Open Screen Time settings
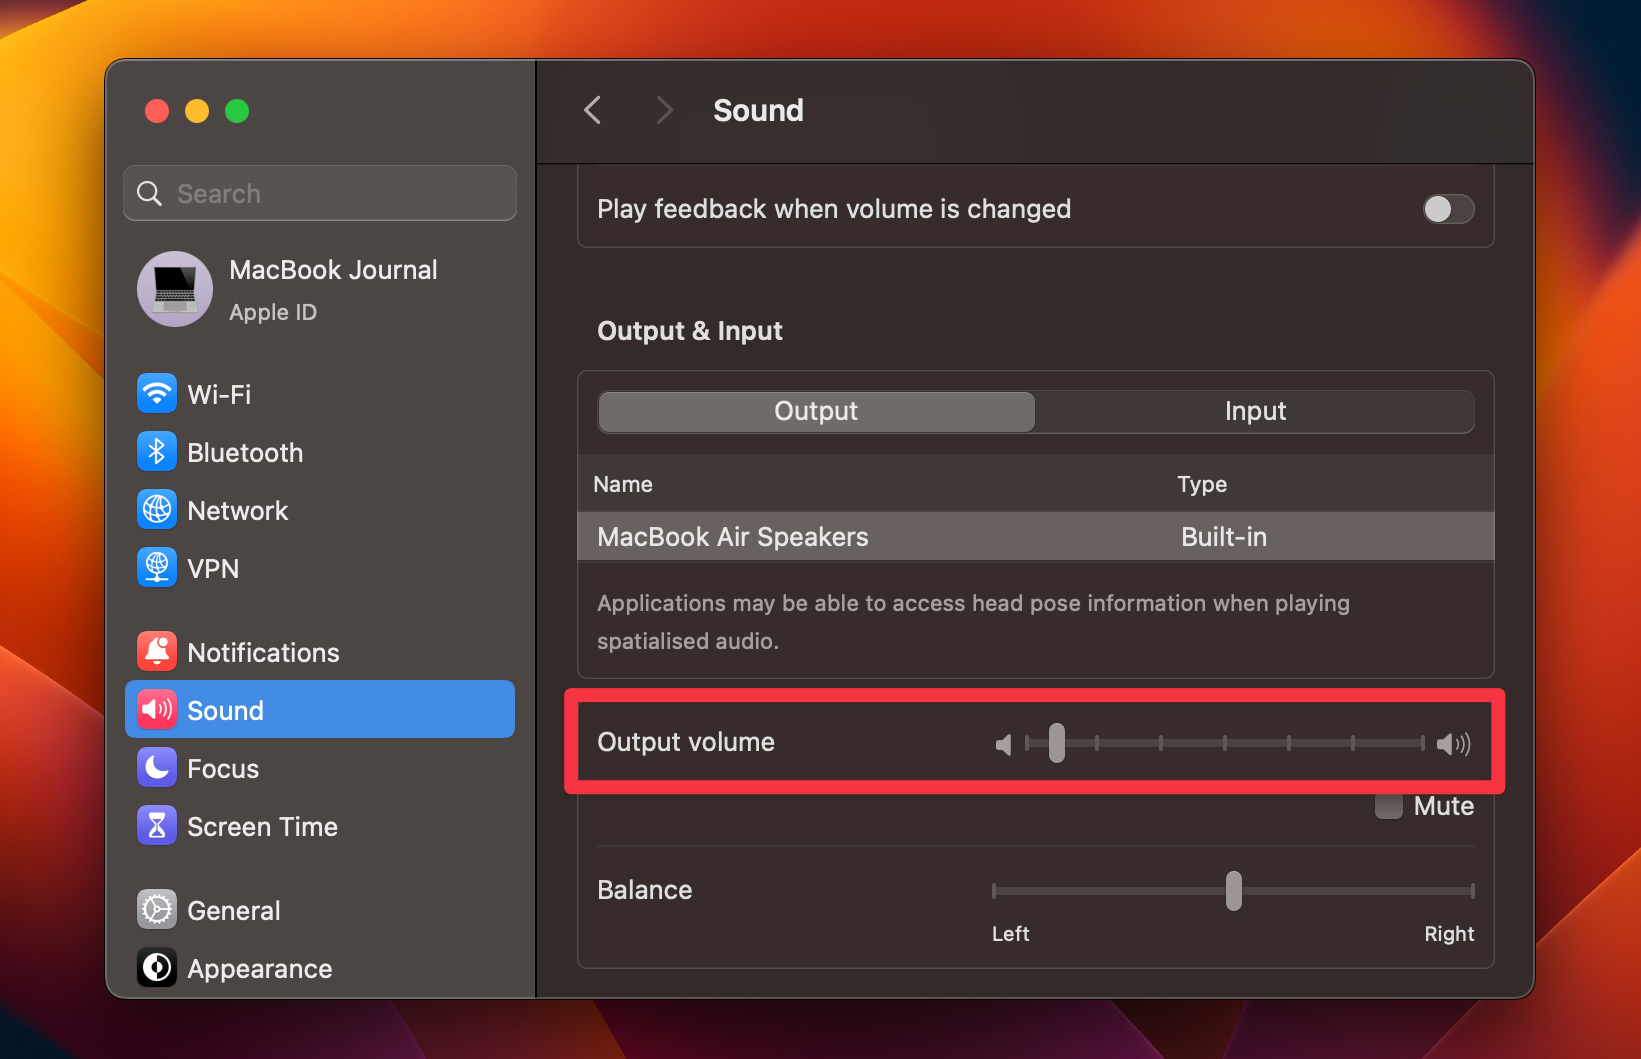 (x=262, y=826)
